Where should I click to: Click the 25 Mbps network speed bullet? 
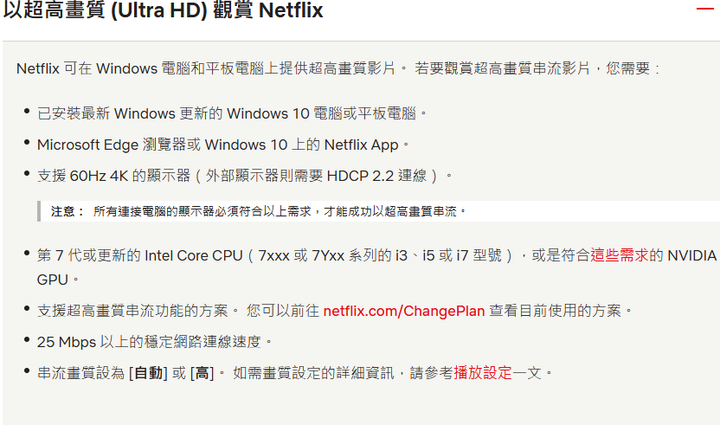click(x=155, y=342)
